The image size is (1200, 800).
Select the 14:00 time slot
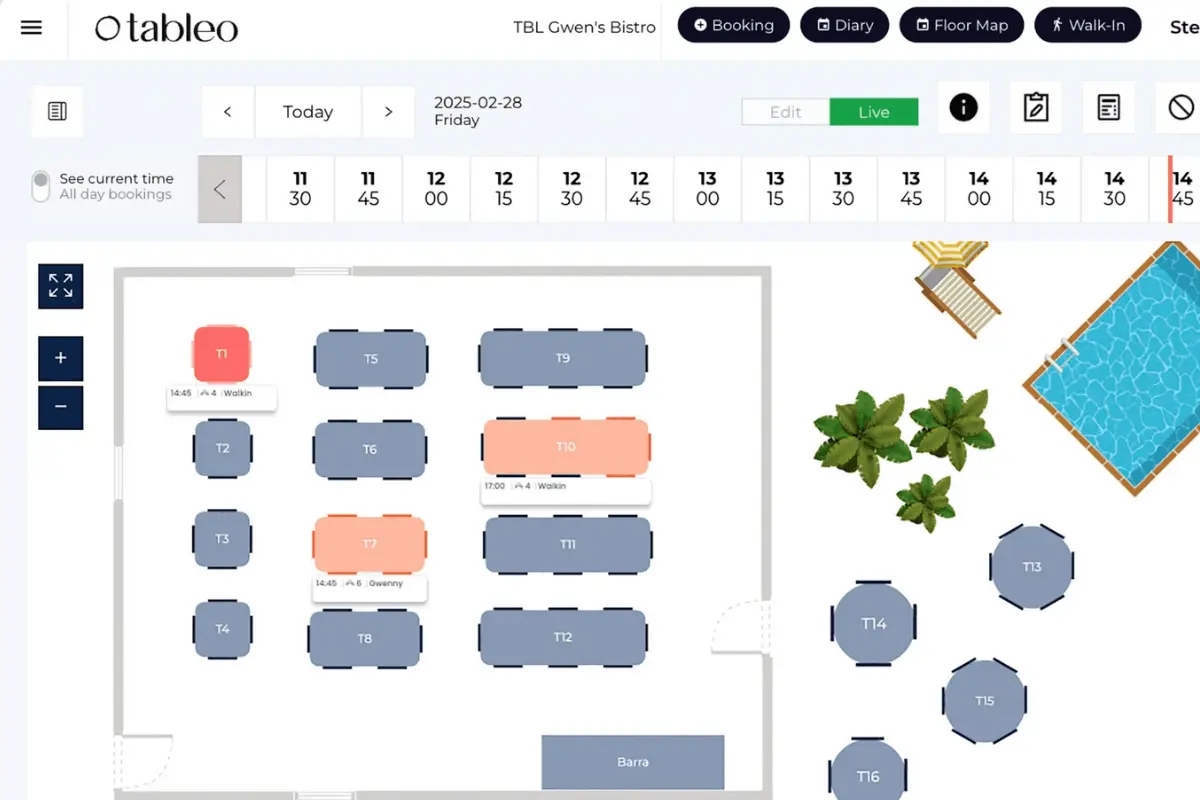click(x=979, y=189)
